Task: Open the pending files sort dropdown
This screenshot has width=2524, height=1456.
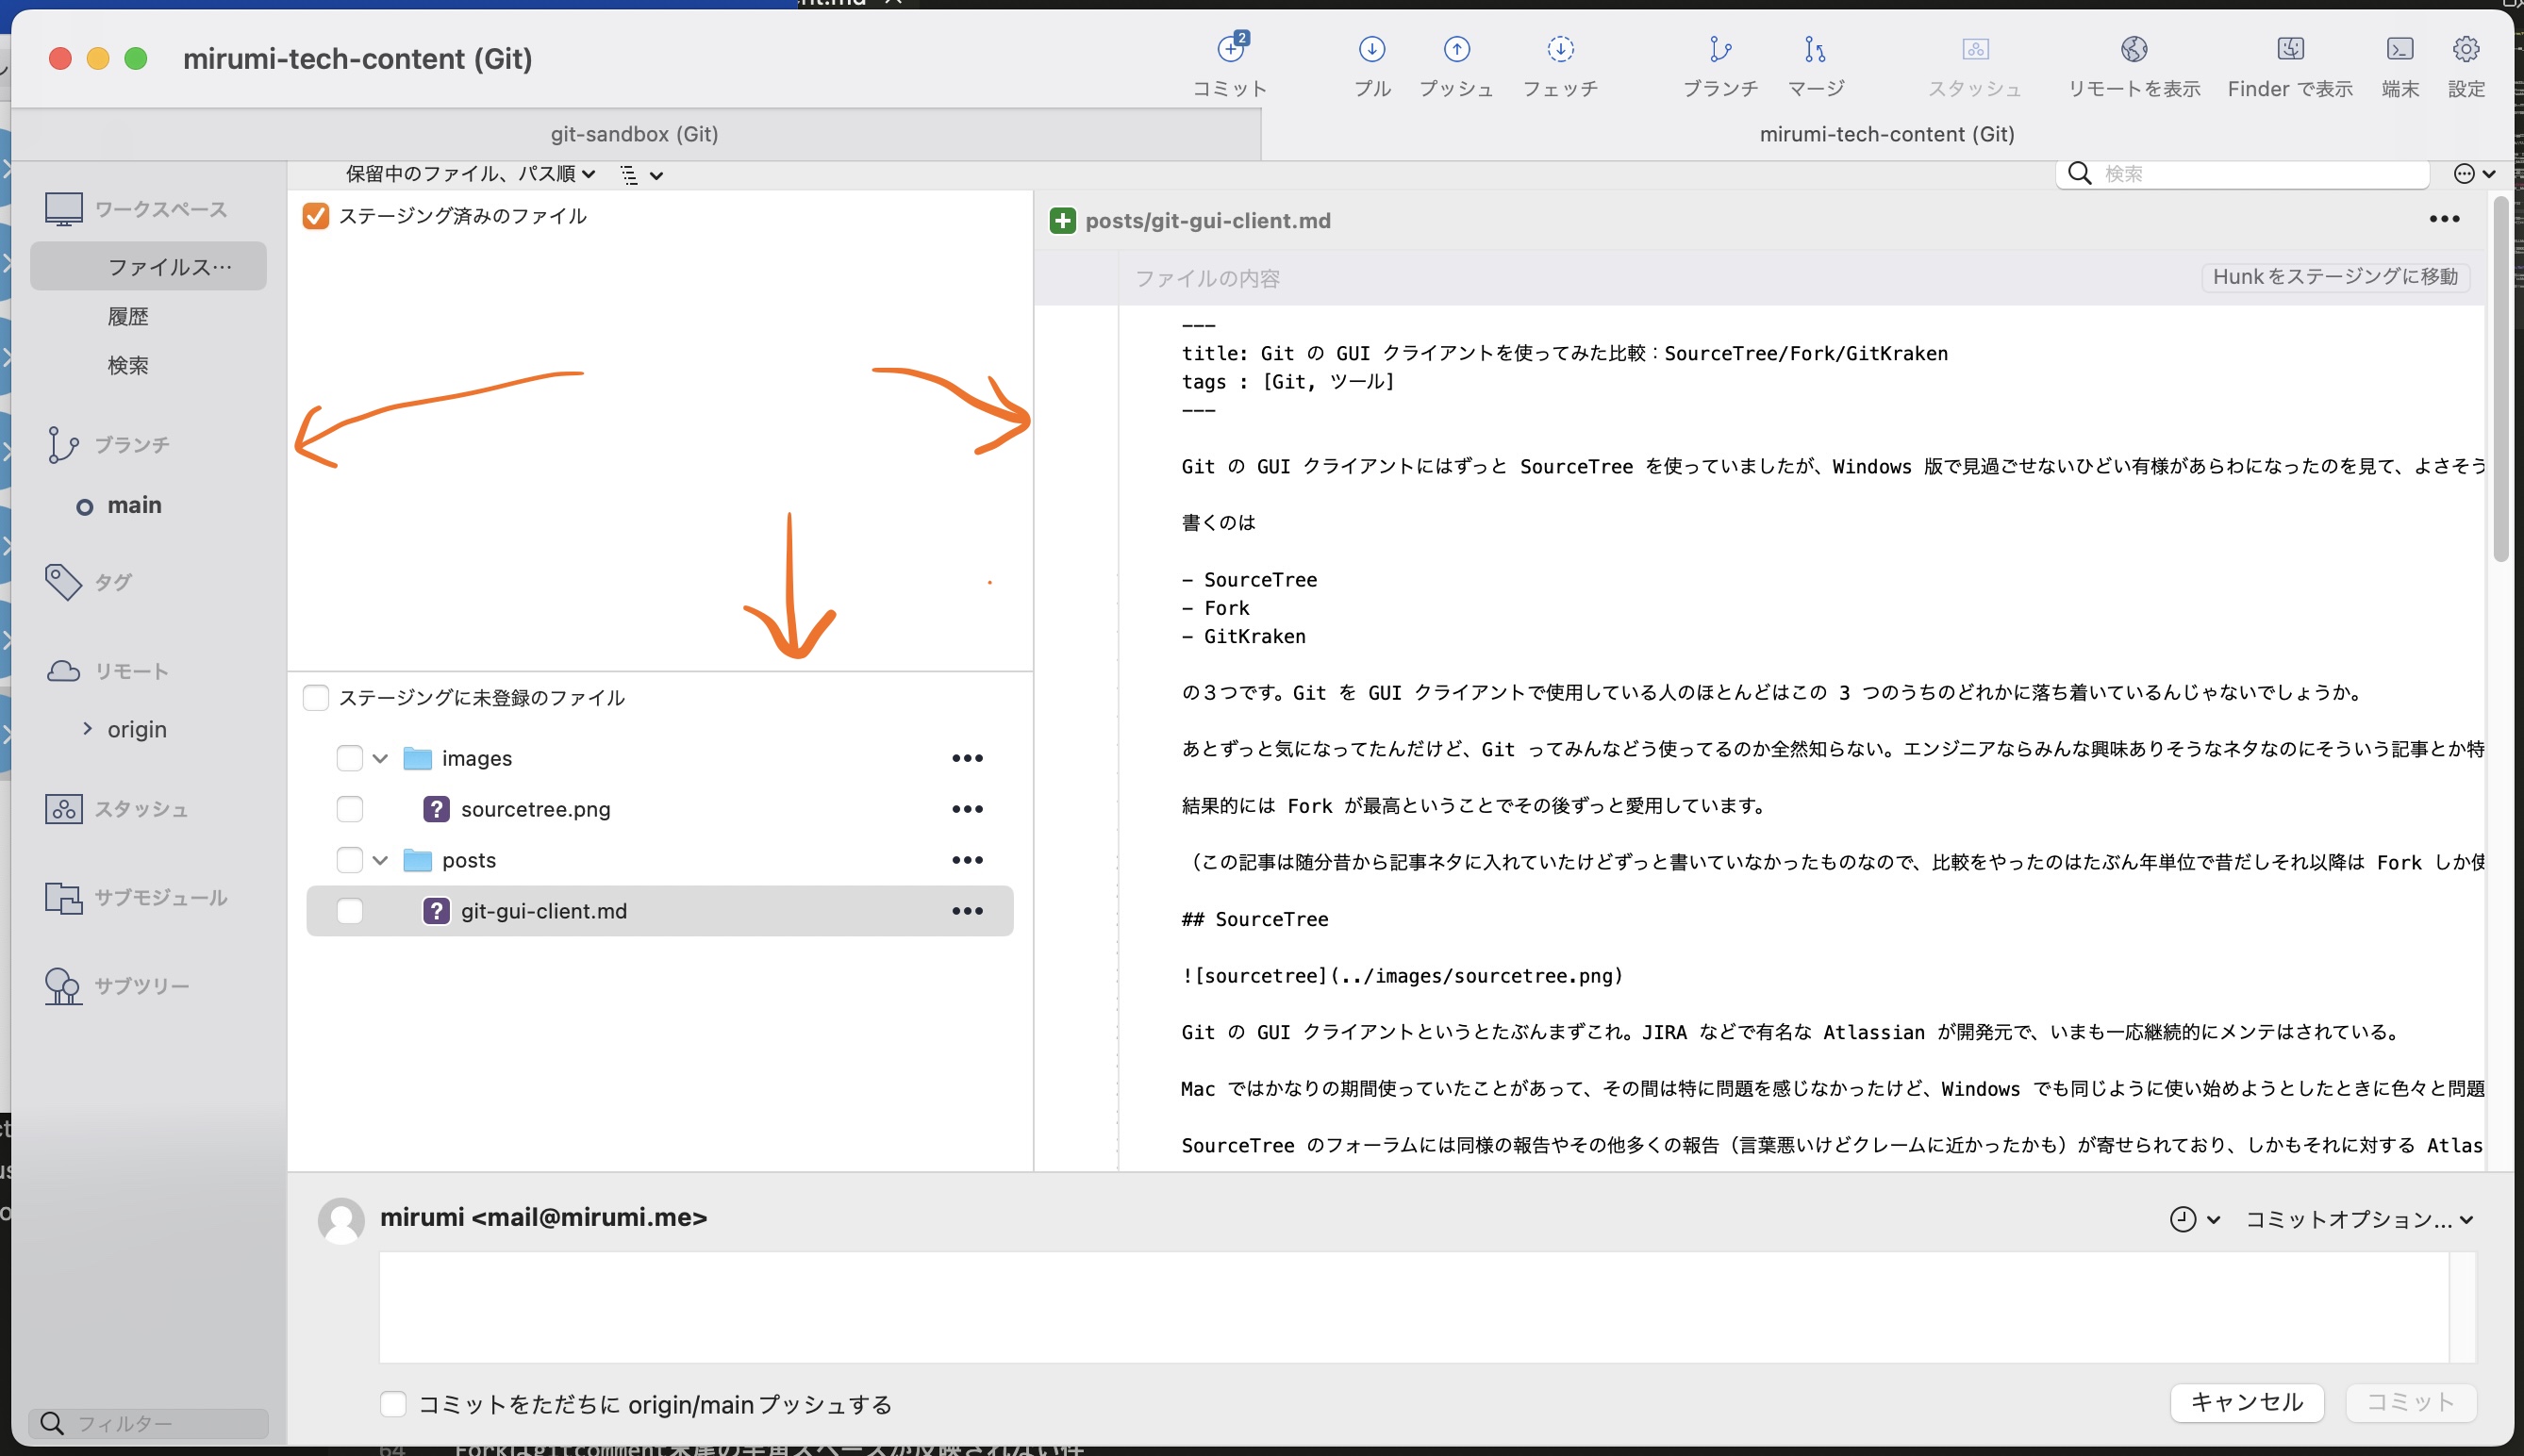Action: tap(470, 174)
